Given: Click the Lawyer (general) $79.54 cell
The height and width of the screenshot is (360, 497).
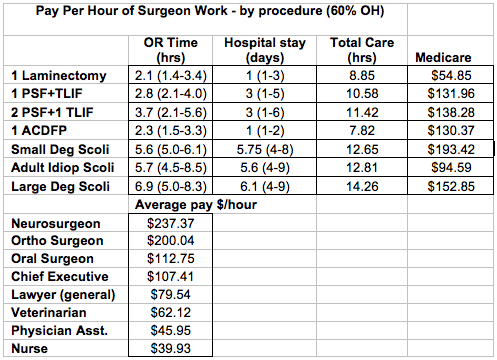Looking at the screenshot, I should pyautogui.click(x=170, y=295).
